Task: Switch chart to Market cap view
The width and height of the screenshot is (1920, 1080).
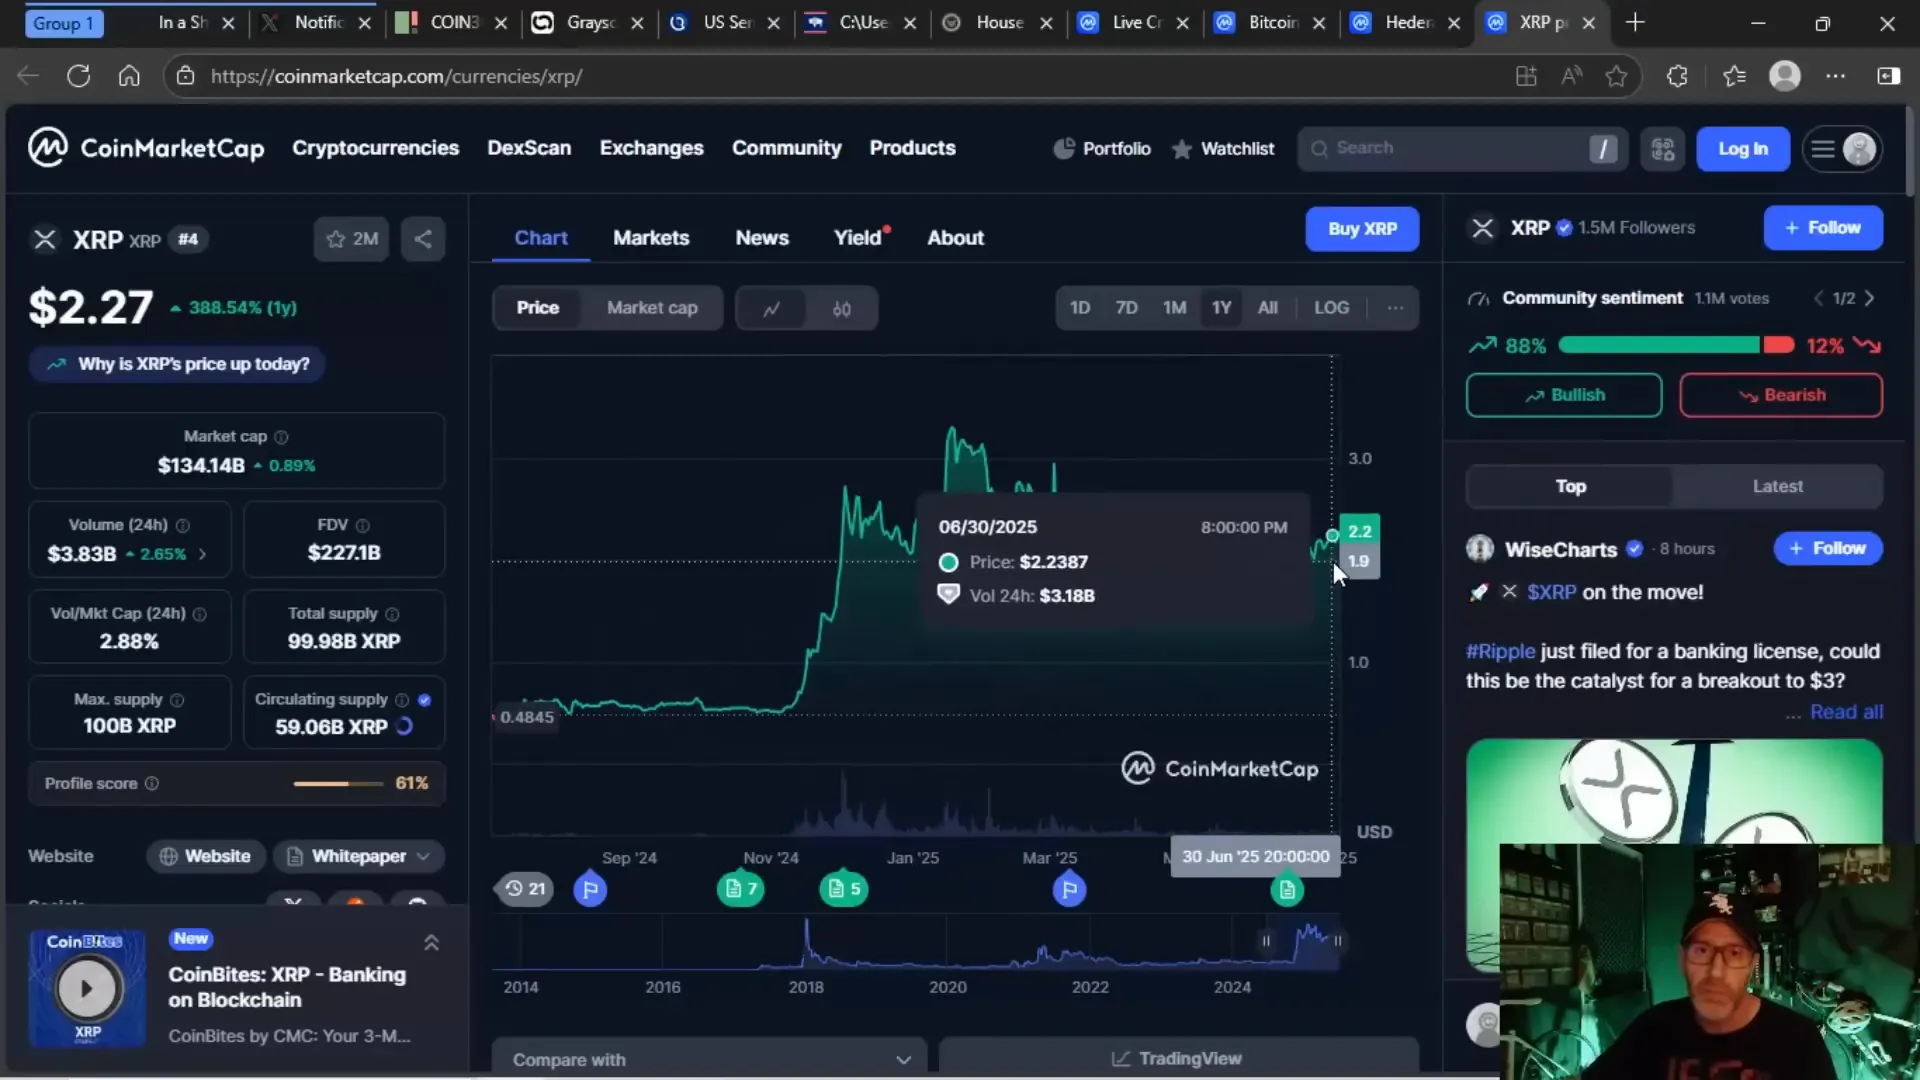Action: point(652,308)
